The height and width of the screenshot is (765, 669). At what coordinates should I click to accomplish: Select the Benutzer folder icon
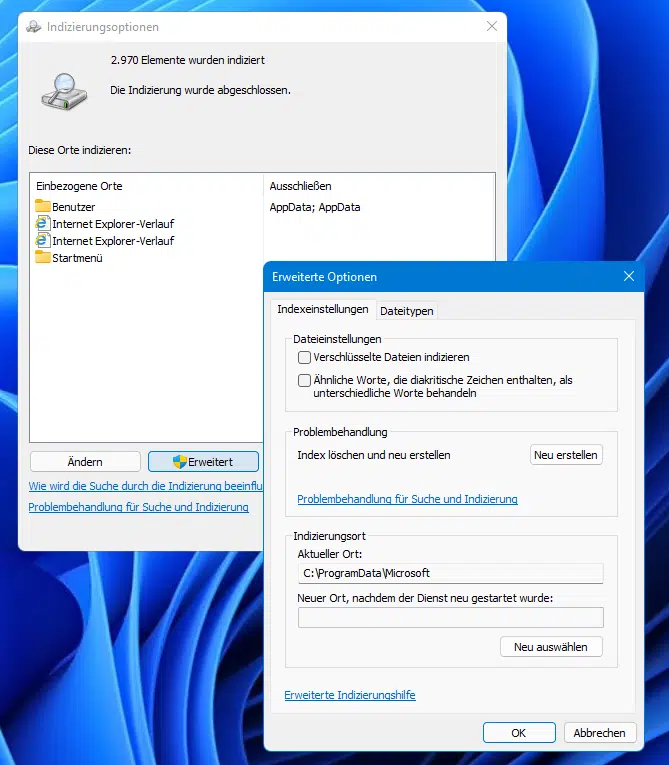[42, 207]
